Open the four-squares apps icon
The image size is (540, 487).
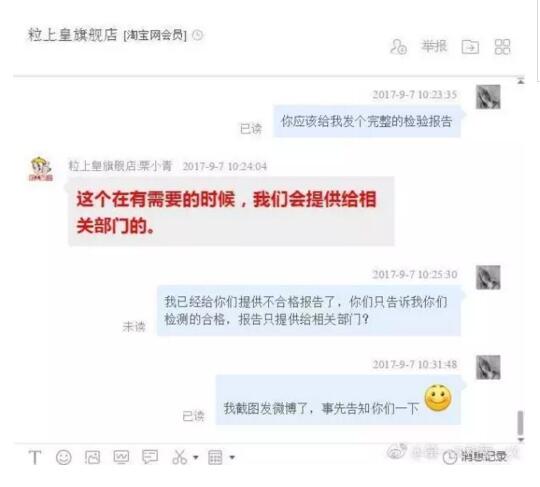coord(502,46)
